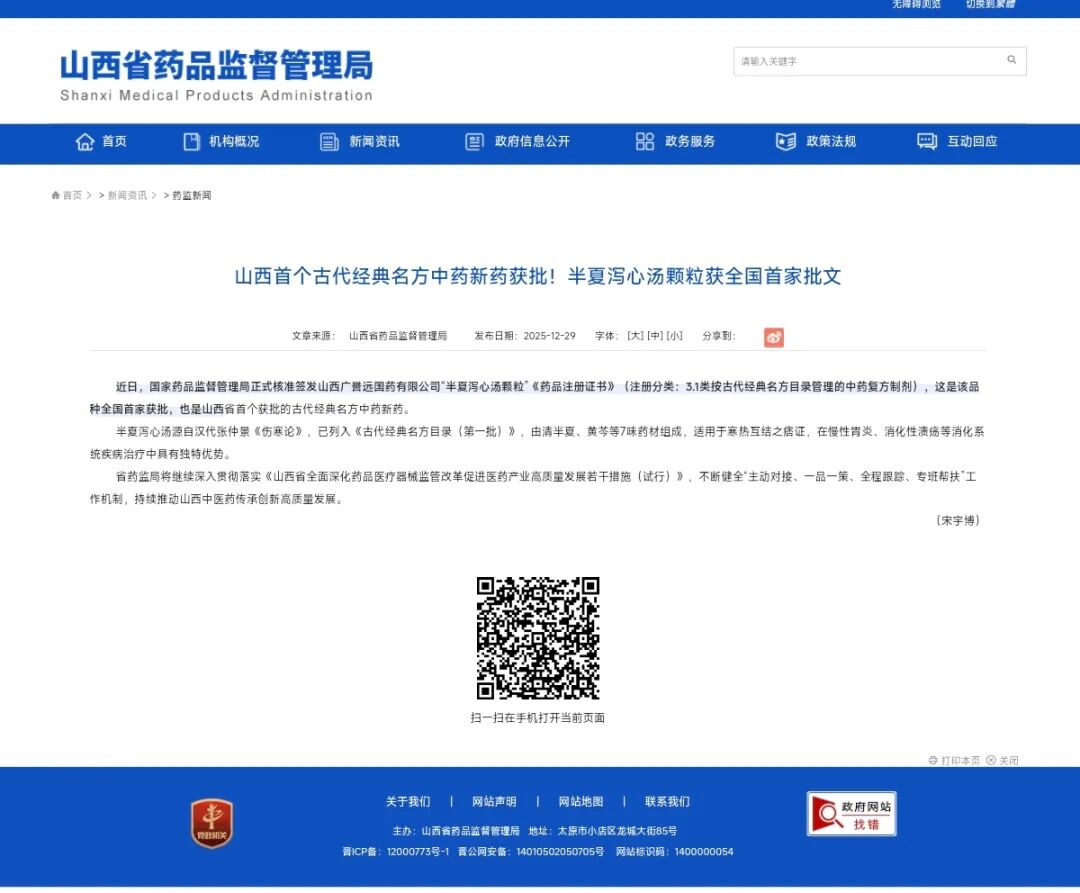1080x893 pixels.
Task: Click the 山西省药品监督管理局 site logo
Action: coord(216,76)
